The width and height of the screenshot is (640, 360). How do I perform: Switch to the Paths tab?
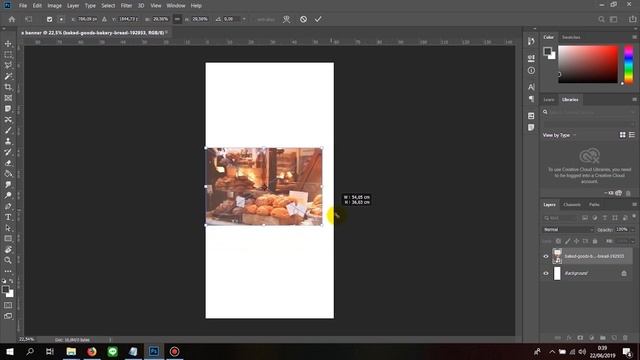pyautogui.click(x=594, y=204)
